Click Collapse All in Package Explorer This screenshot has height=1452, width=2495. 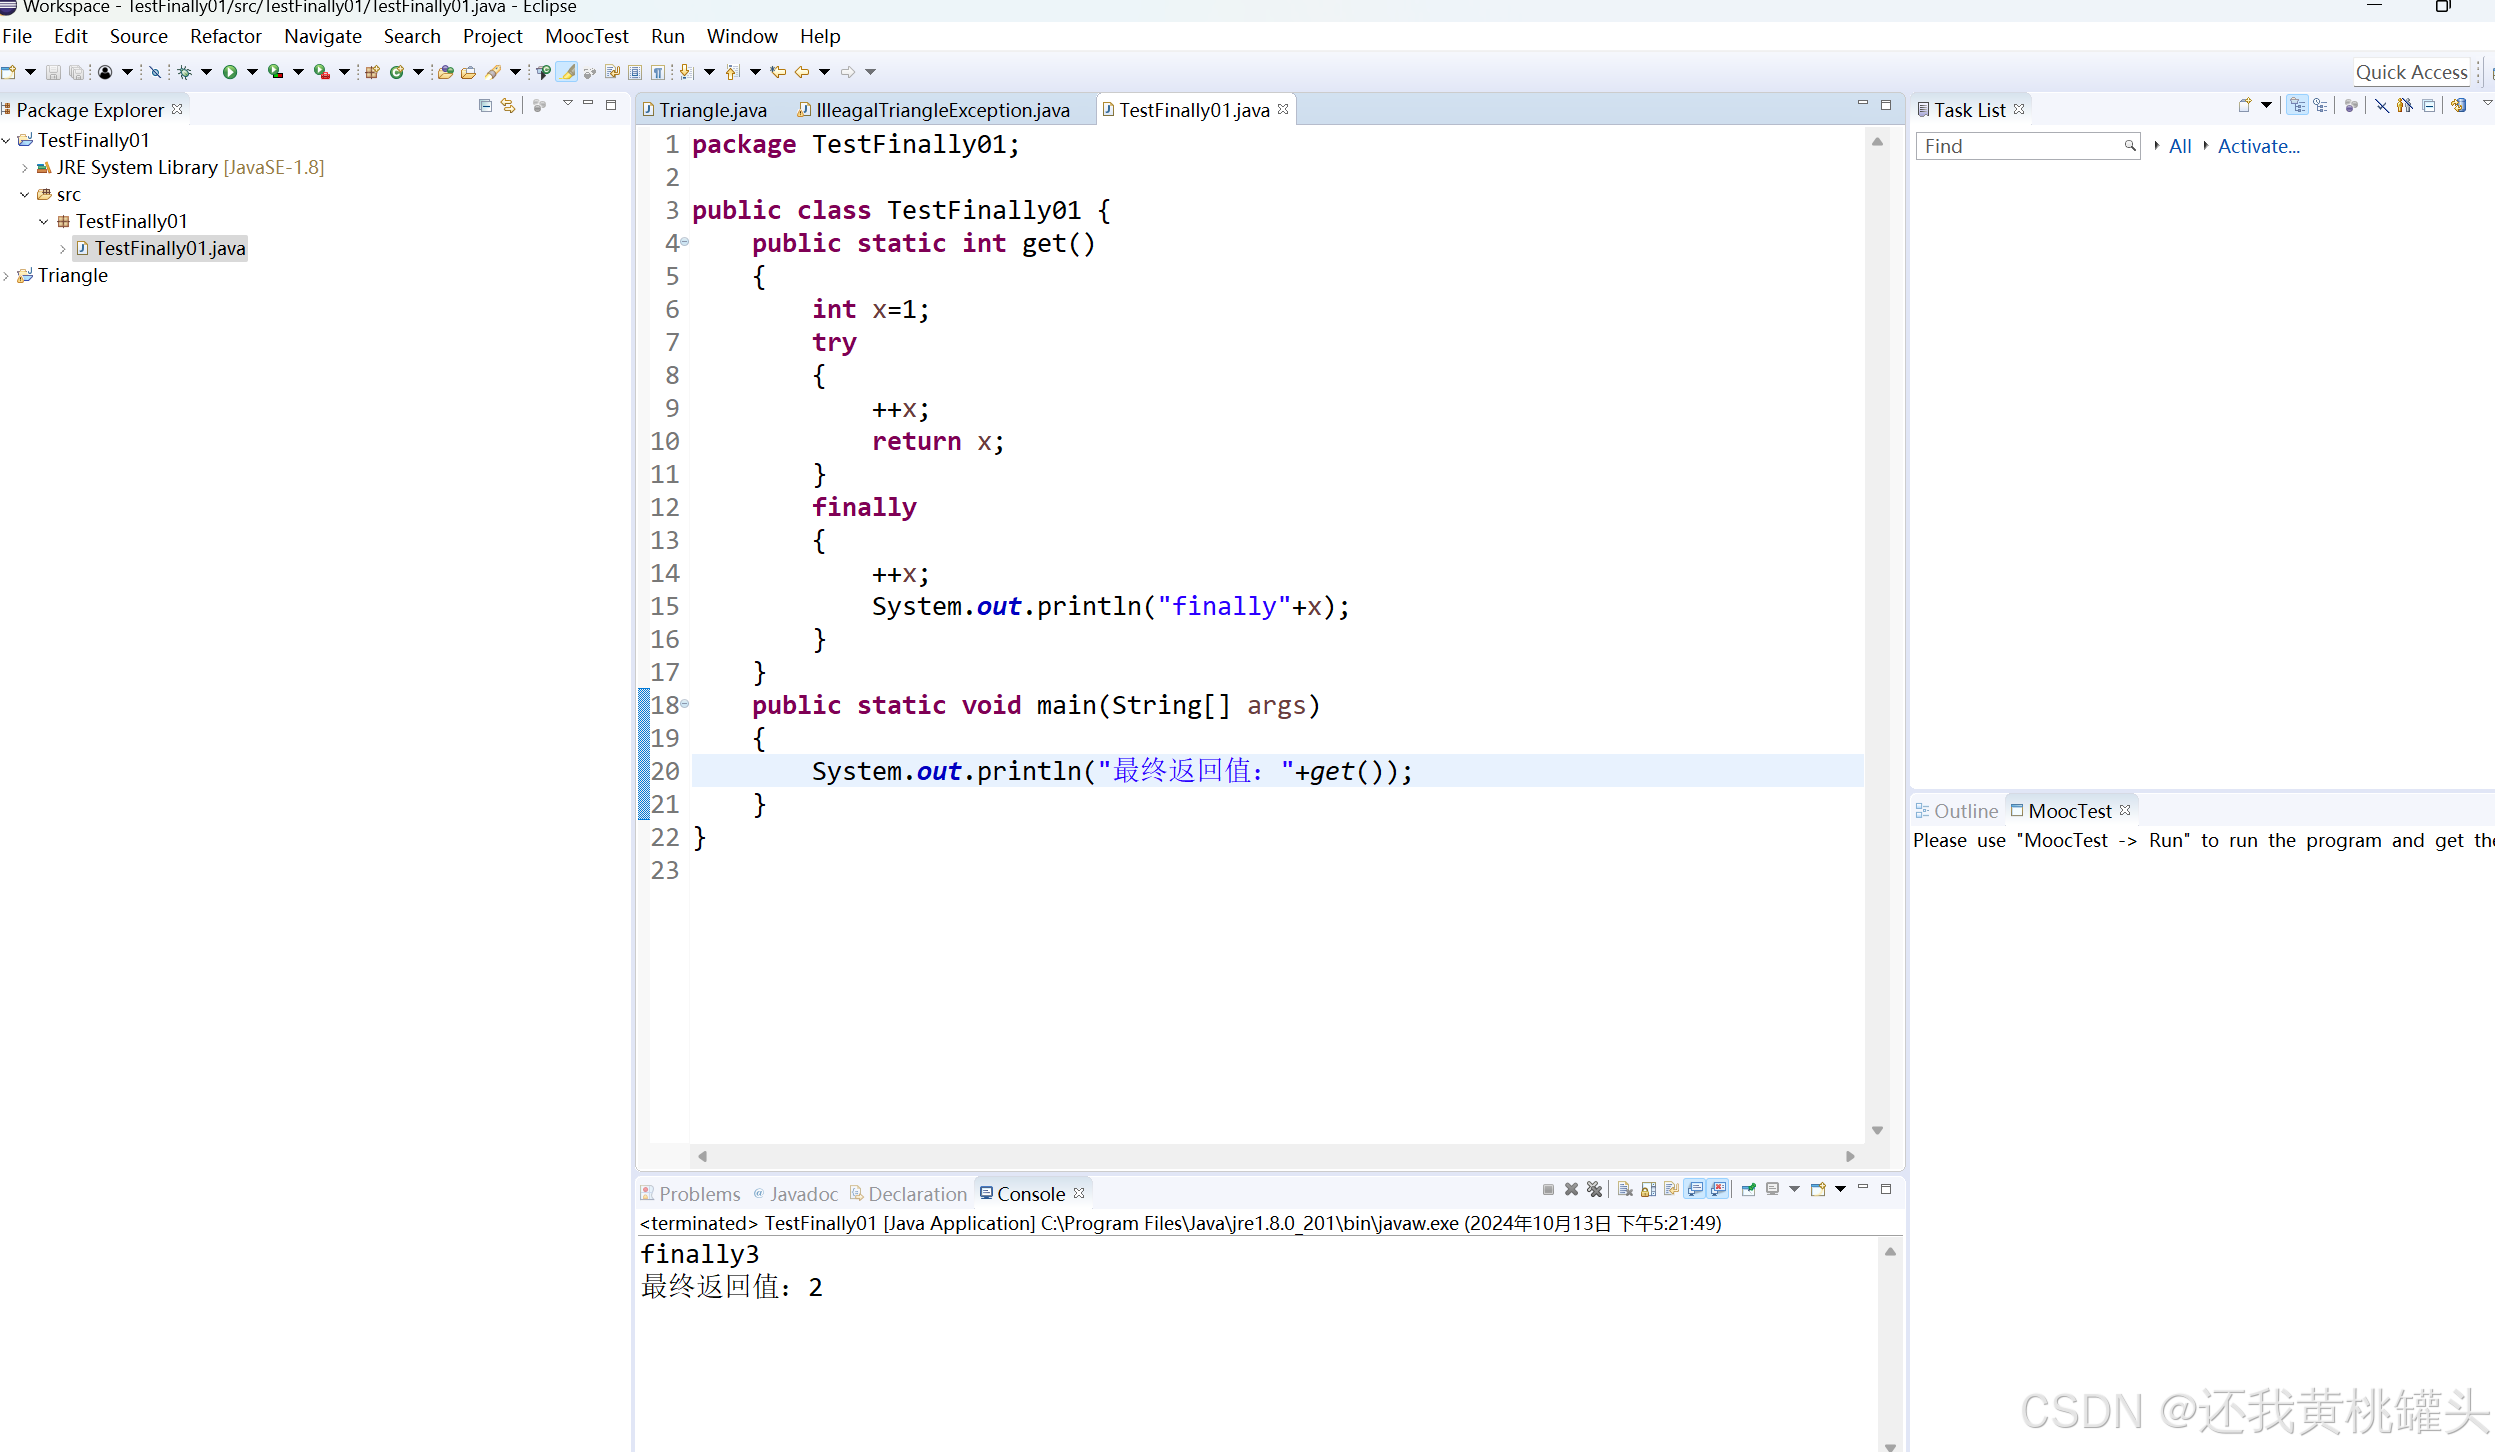(x=485, y=106)
